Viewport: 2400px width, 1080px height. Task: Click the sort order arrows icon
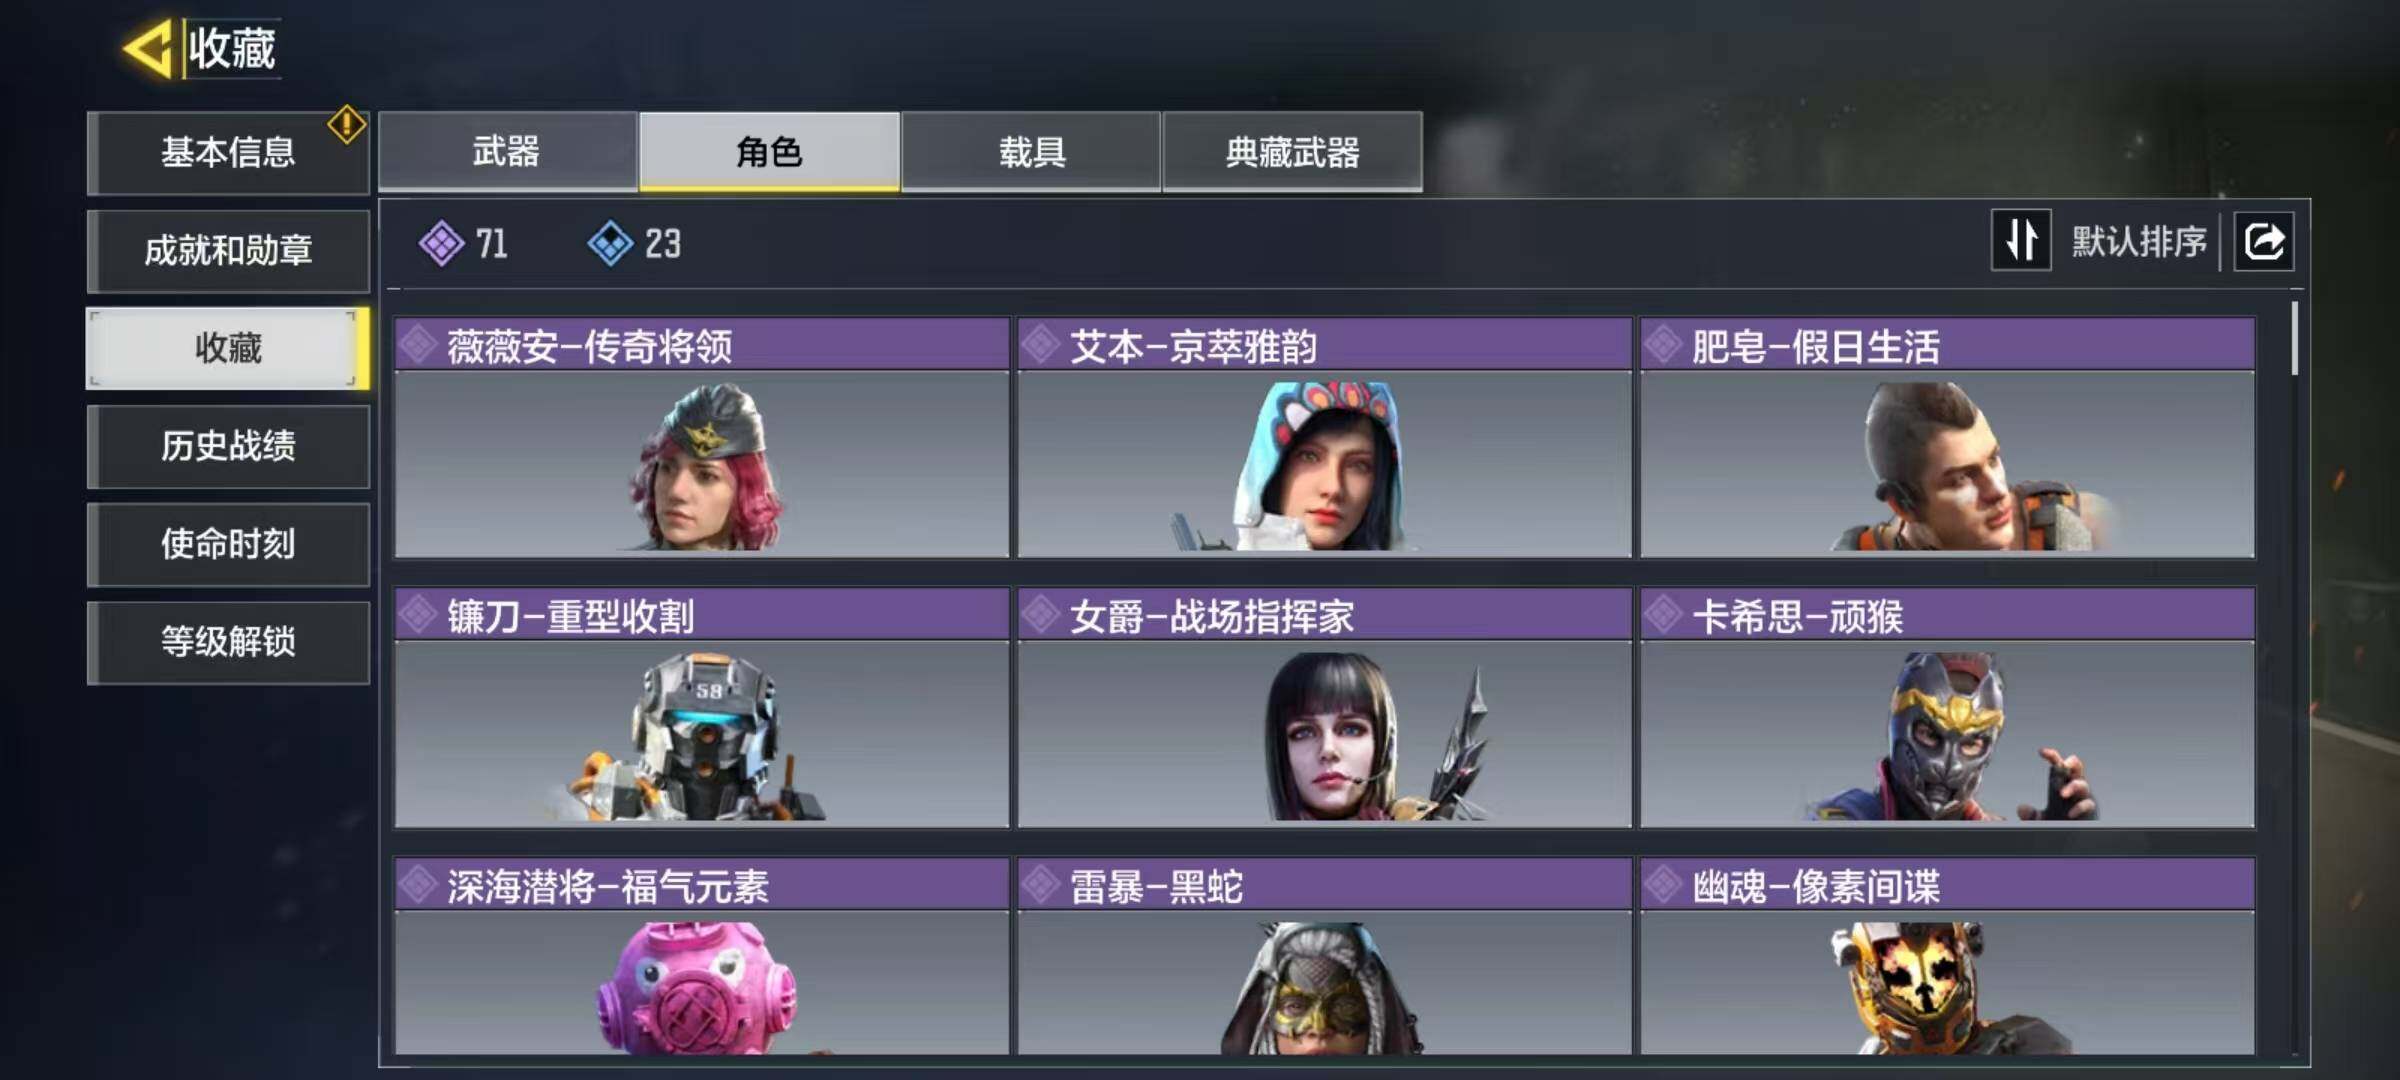2021,240
